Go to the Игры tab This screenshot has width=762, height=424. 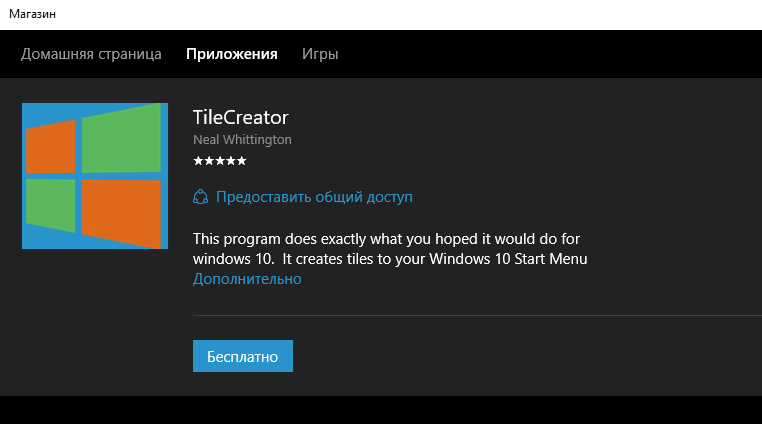coord(320,54)
